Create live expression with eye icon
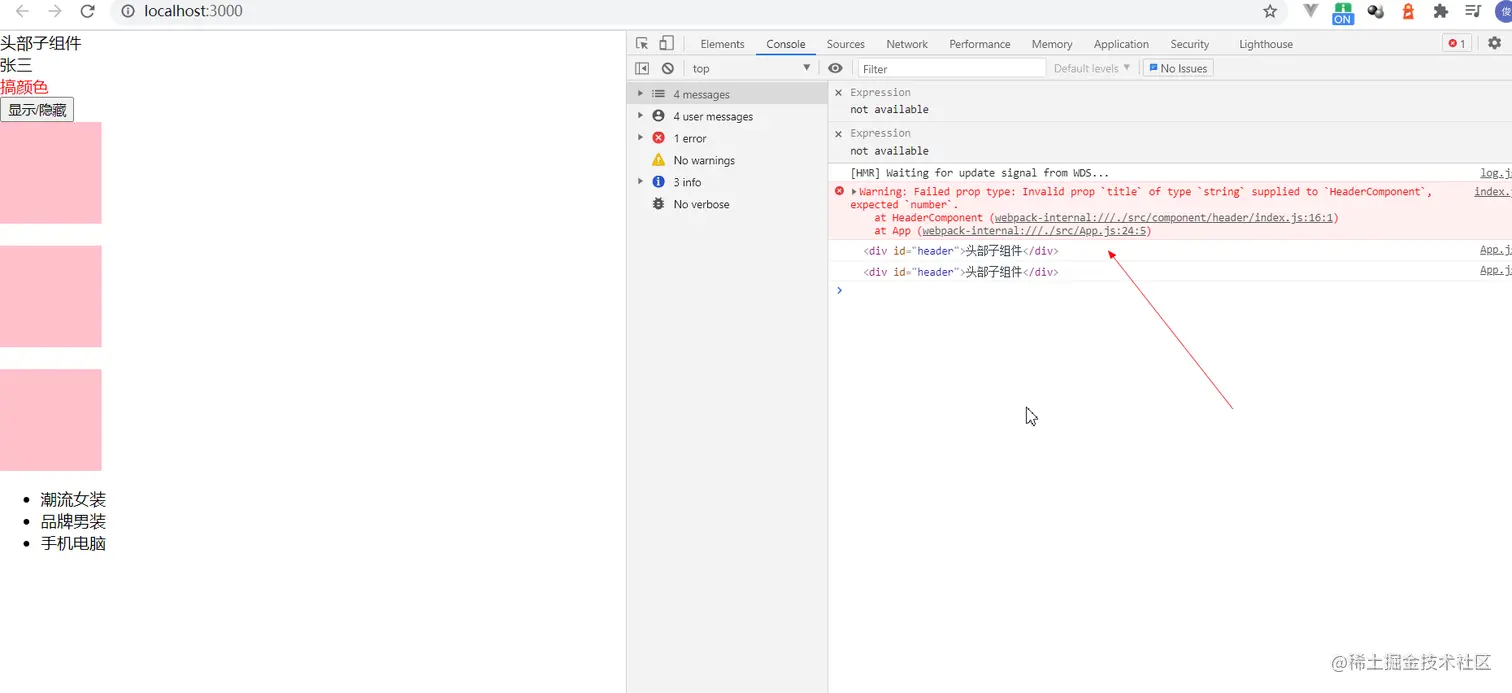The width and height of the screenshot is (1512, 693). pos(835,68)
